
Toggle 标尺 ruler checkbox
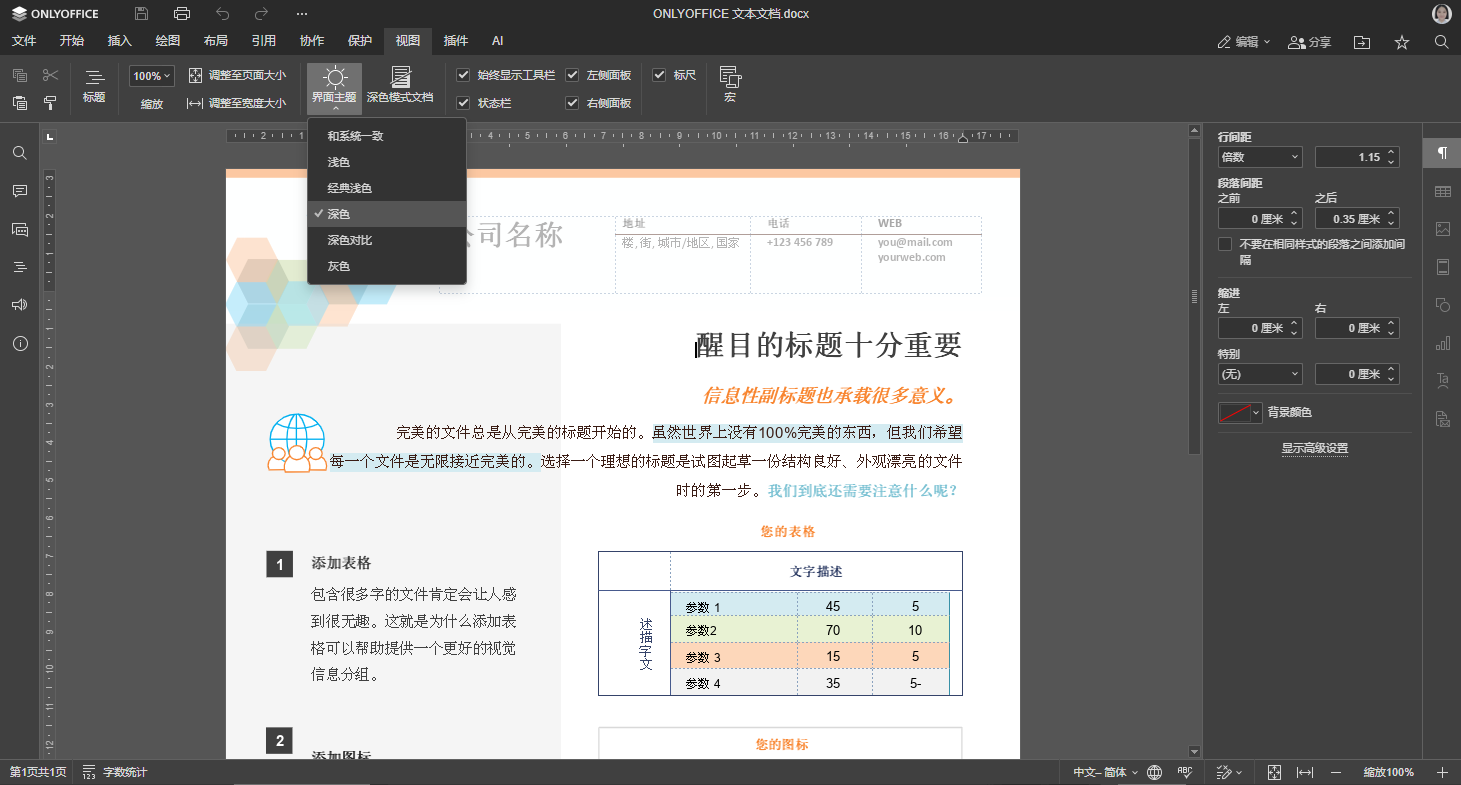659,75
